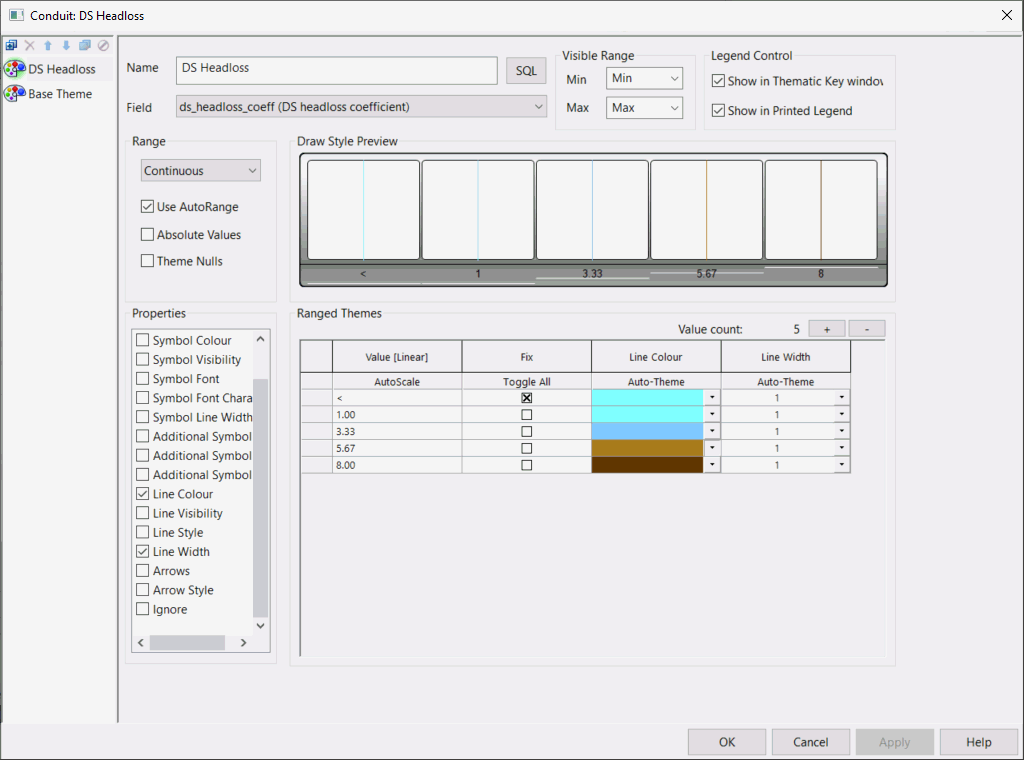Open line width dropdown for 1.00 row
This screenshot has width=1024, height=760.
click(842, 414)
